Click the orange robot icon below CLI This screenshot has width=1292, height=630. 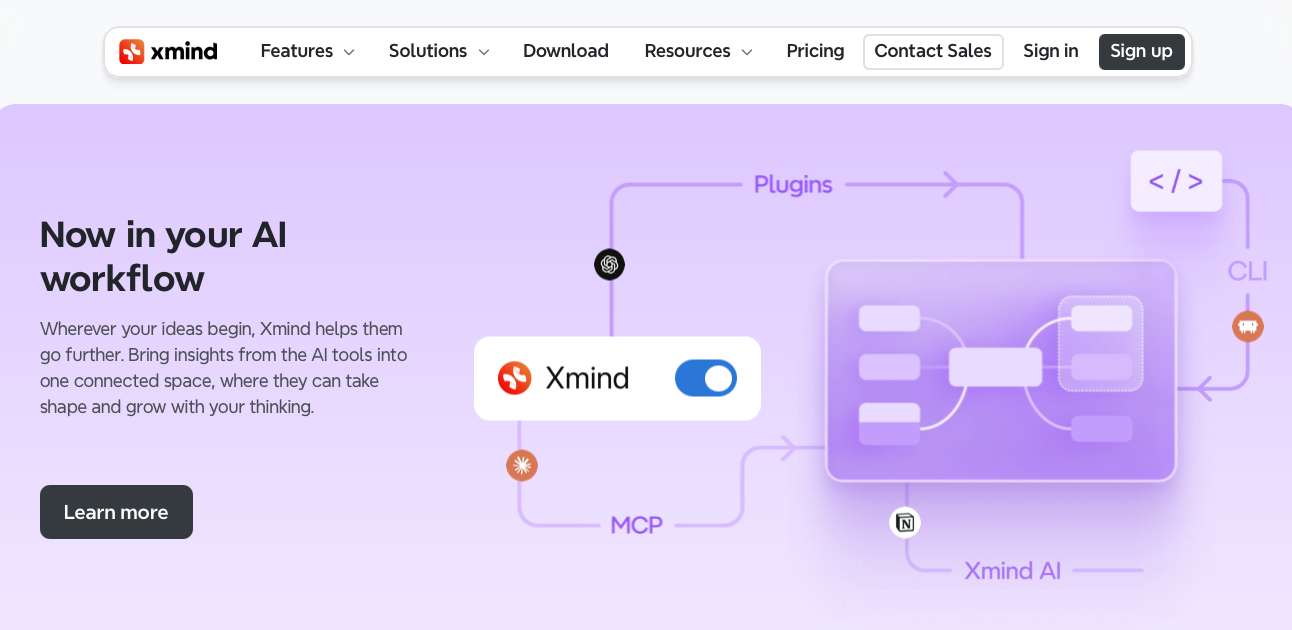(x=1247, y=326)
